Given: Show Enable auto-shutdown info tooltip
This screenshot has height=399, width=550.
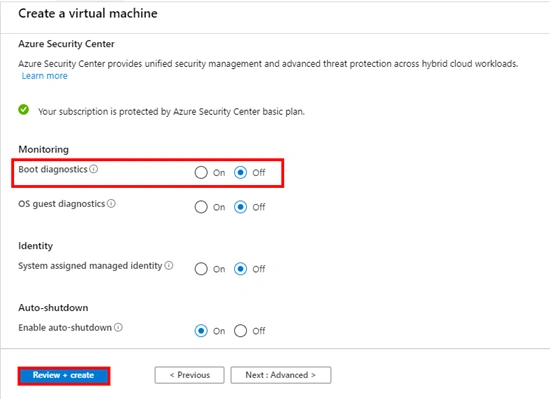Looking at the screenshot, I should point(118,327).
